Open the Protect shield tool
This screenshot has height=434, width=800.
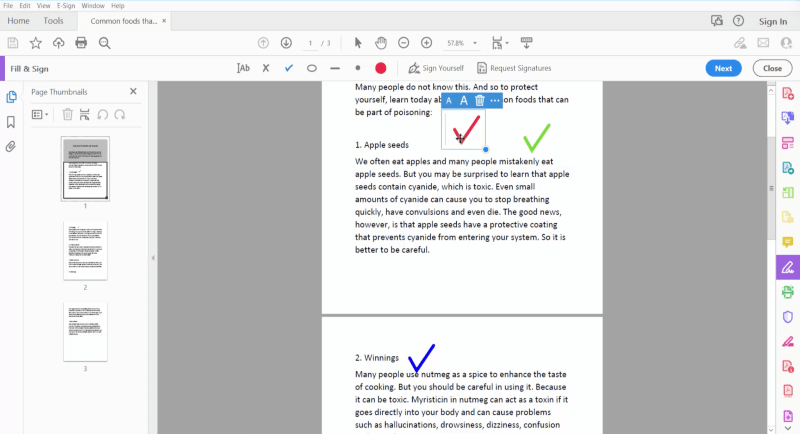pos(788,317)
